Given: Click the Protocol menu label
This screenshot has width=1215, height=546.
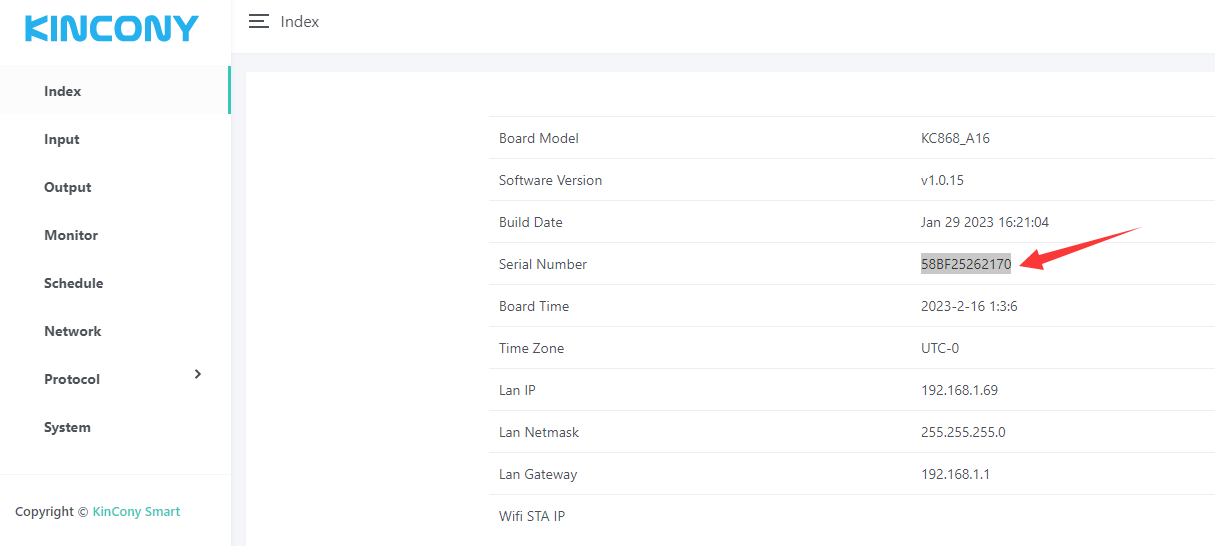Looking at the screenshot, I should tap(72, 379).
